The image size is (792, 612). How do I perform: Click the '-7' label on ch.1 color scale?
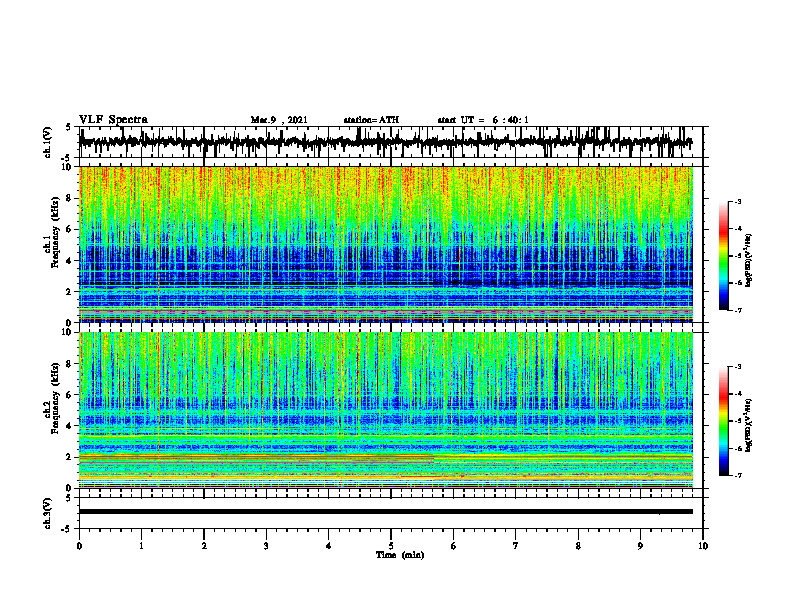(737, 310)
